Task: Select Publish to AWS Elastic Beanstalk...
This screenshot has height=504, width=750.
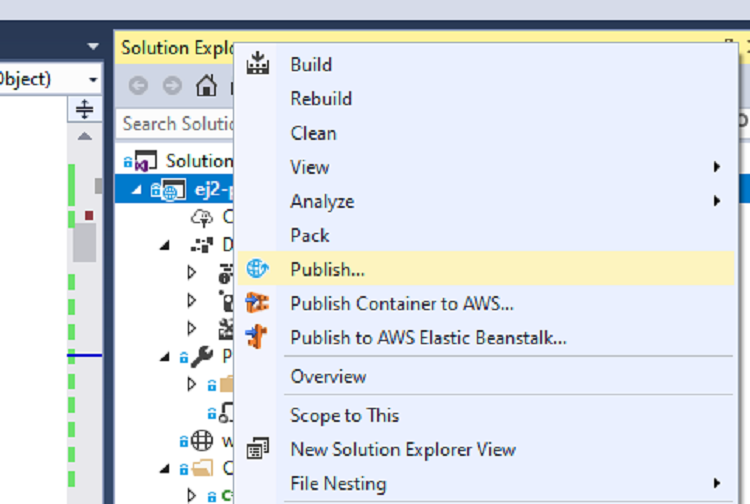Action: (x=485, y=338)
